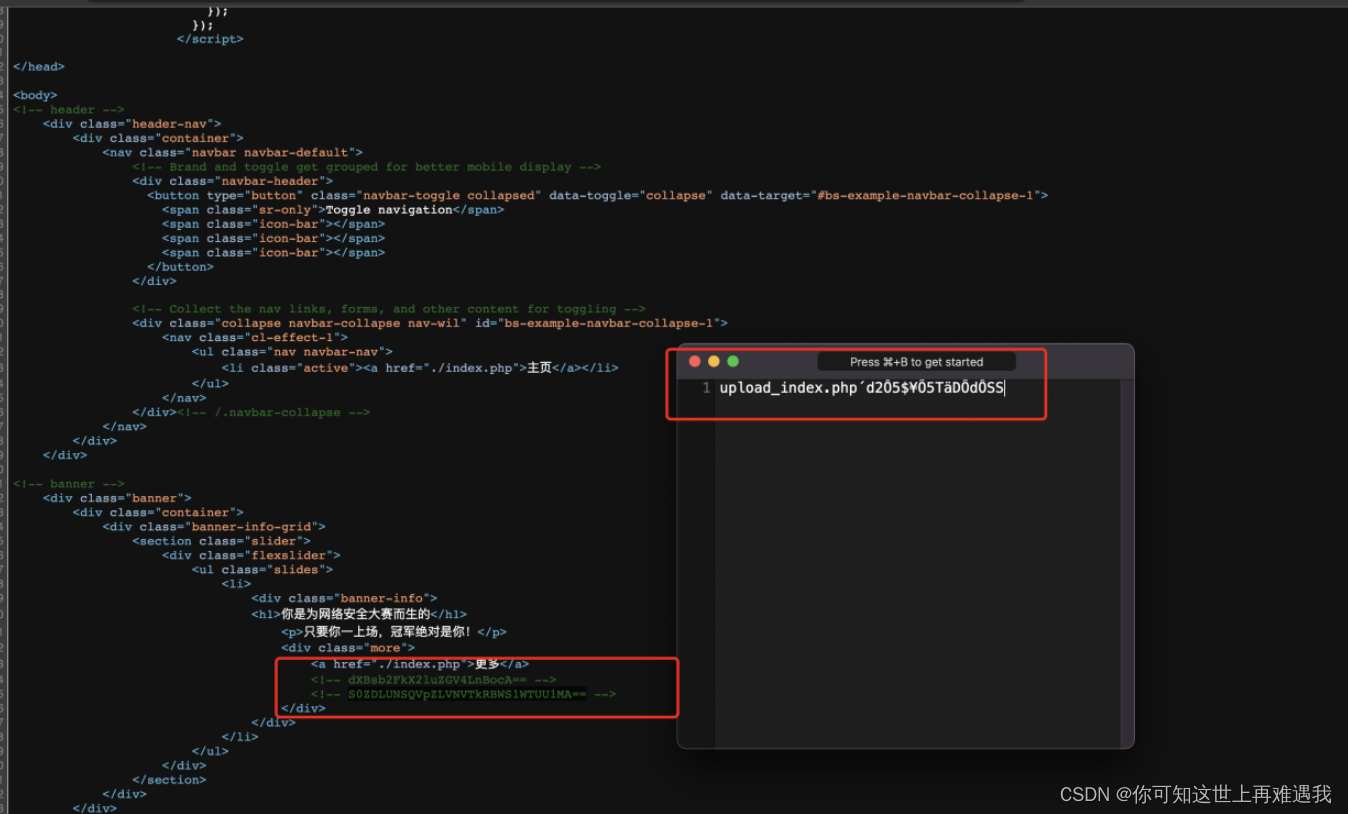The image size is (1348, 814).
Task: Click the ul class 'nav navbar-nav' line
Action: [292, 352]
